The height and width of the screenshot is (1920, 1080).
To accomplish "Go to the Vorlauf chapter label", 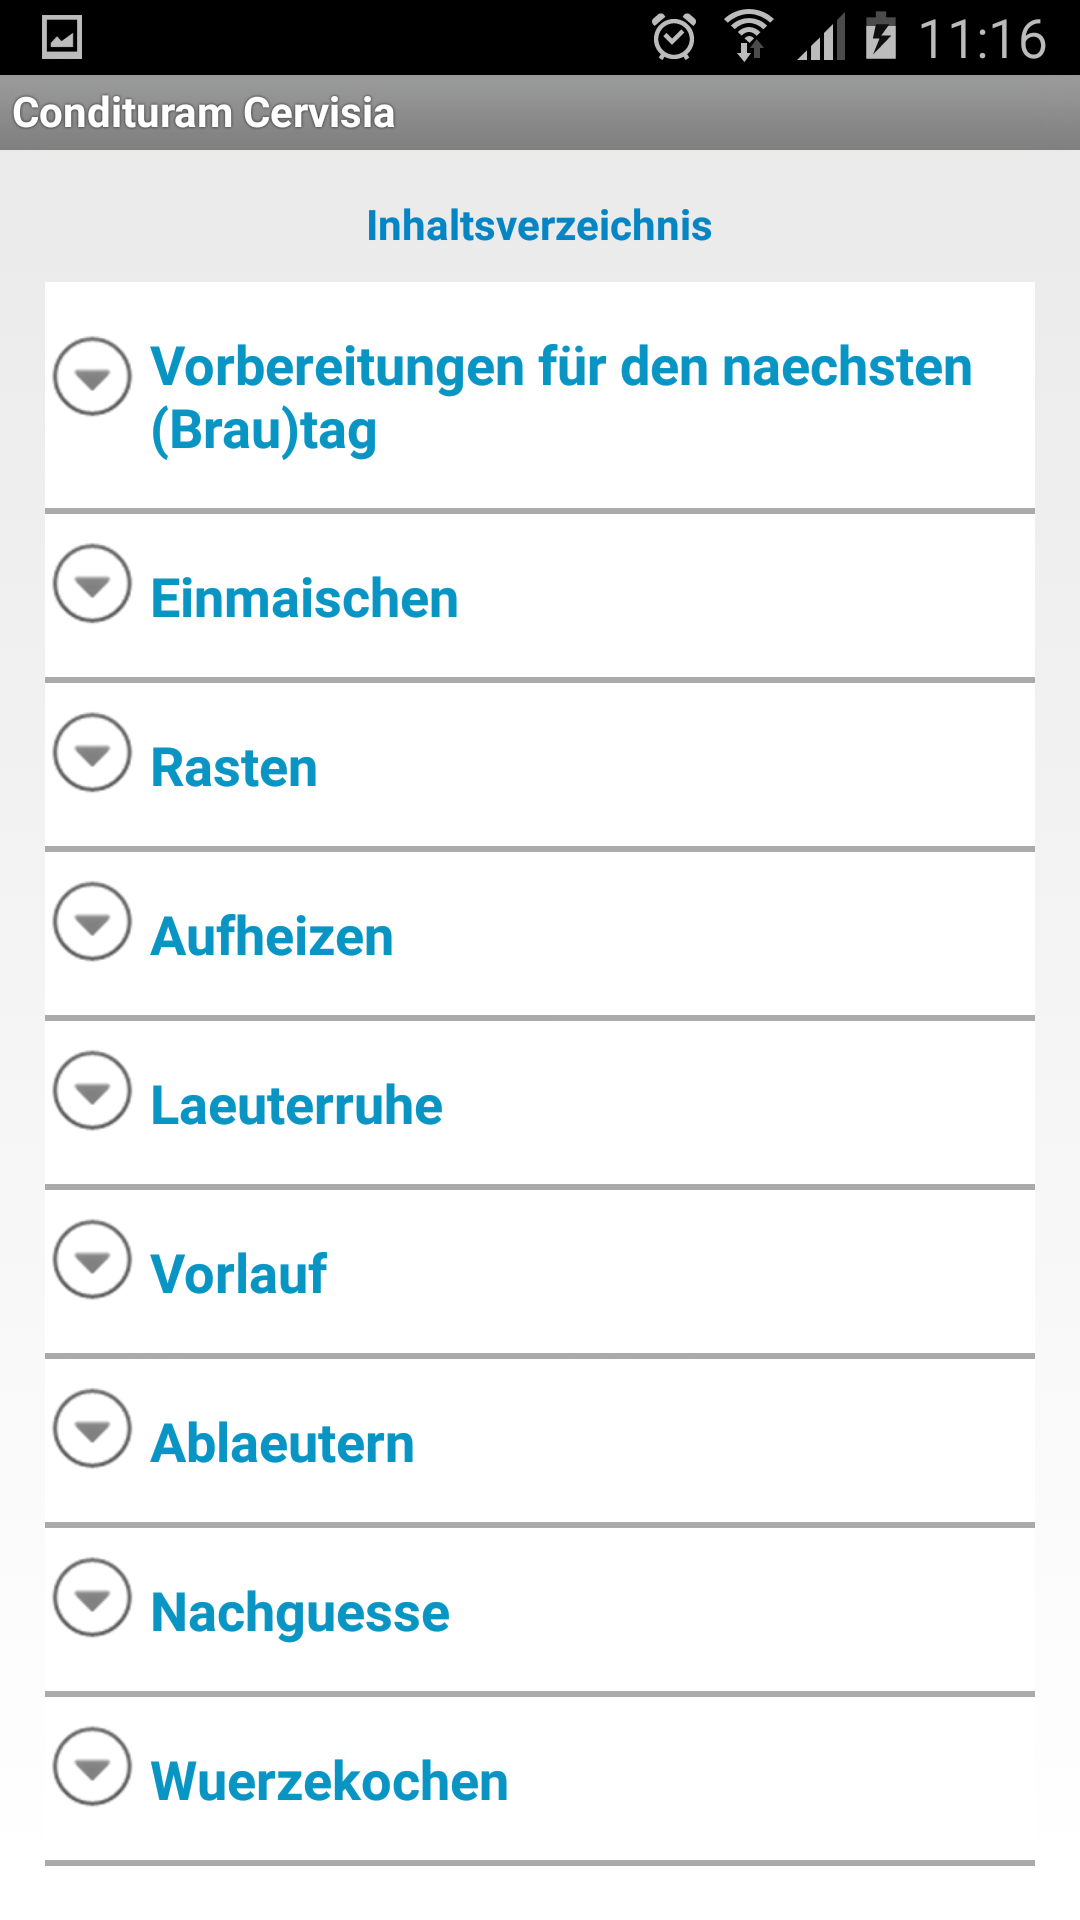I will pyautogui.click(x=238, y=1275).
